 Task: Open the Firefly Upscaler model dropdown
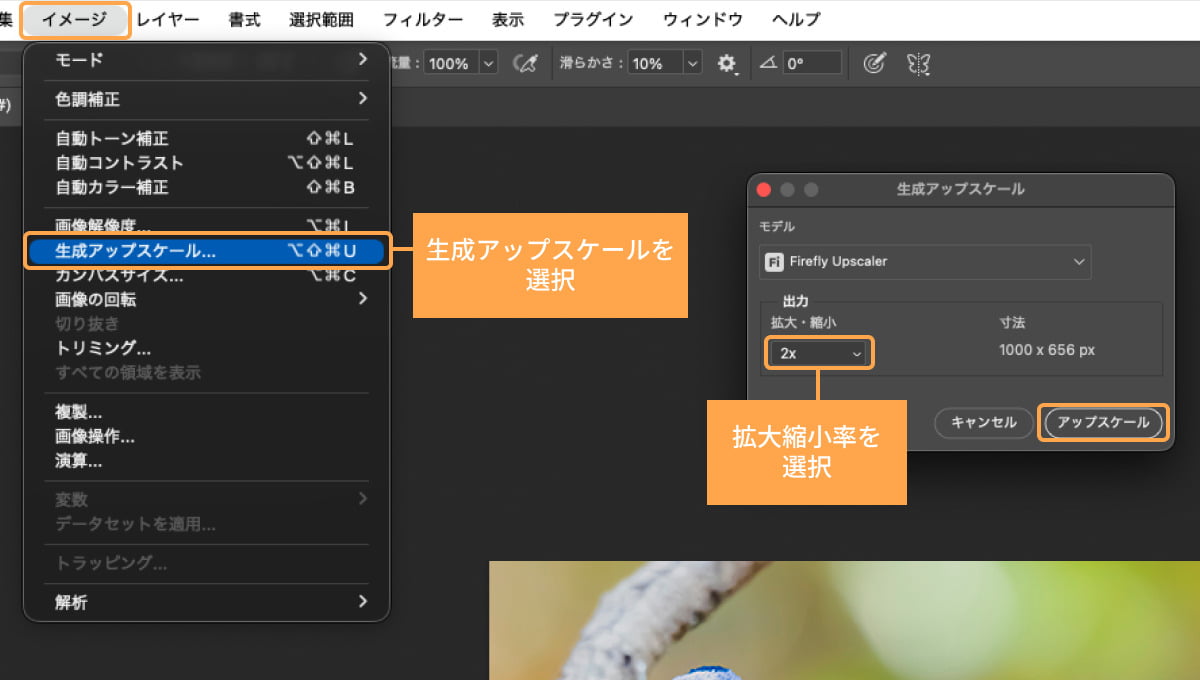point(924,261)
